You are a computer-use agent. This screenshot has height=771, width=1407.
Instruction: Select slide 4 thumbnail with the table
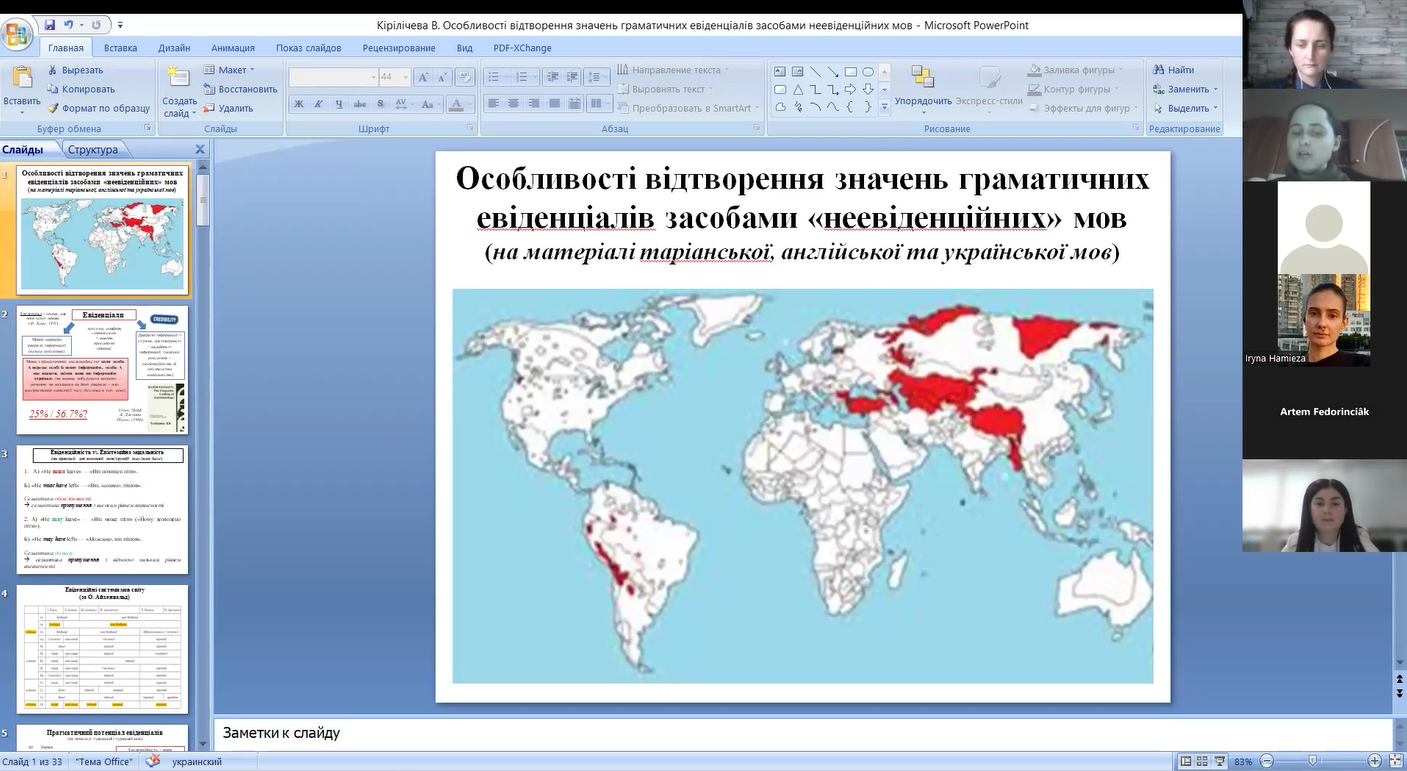(103, 650)
